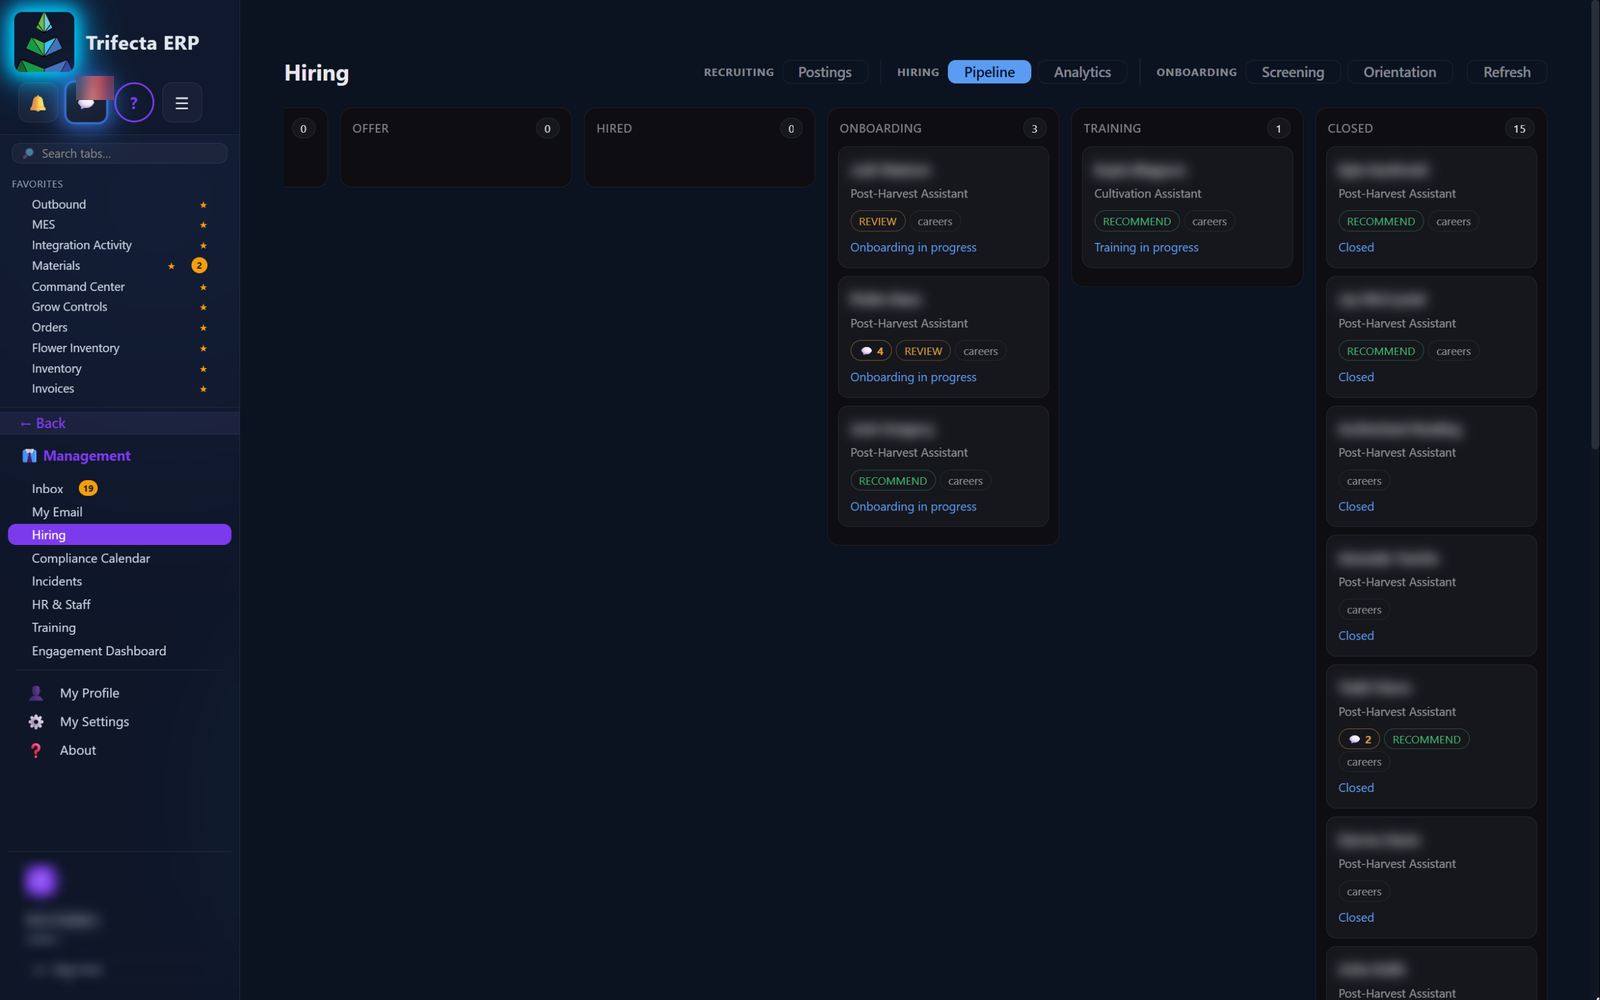
Task: Open the Screening tab
Action: coord(1292,72)
